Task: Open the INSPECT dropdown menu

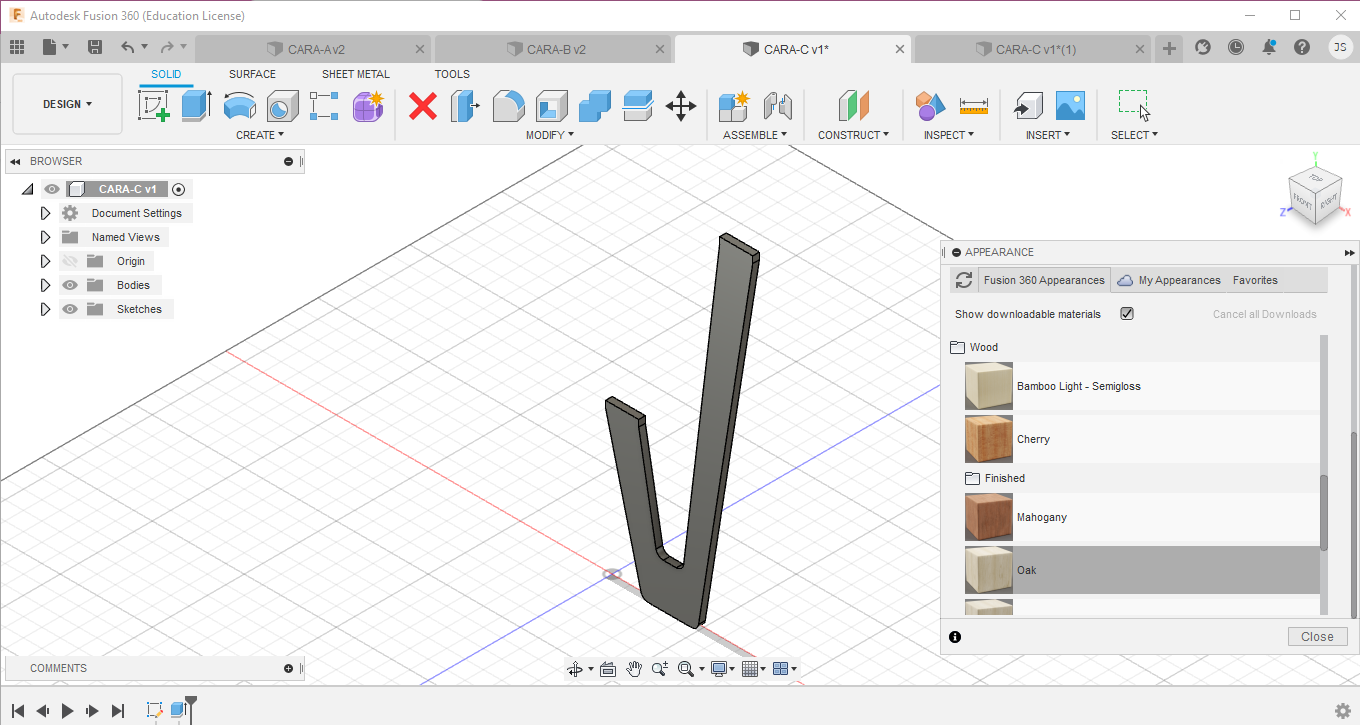Action: click(x=948, y=134)
